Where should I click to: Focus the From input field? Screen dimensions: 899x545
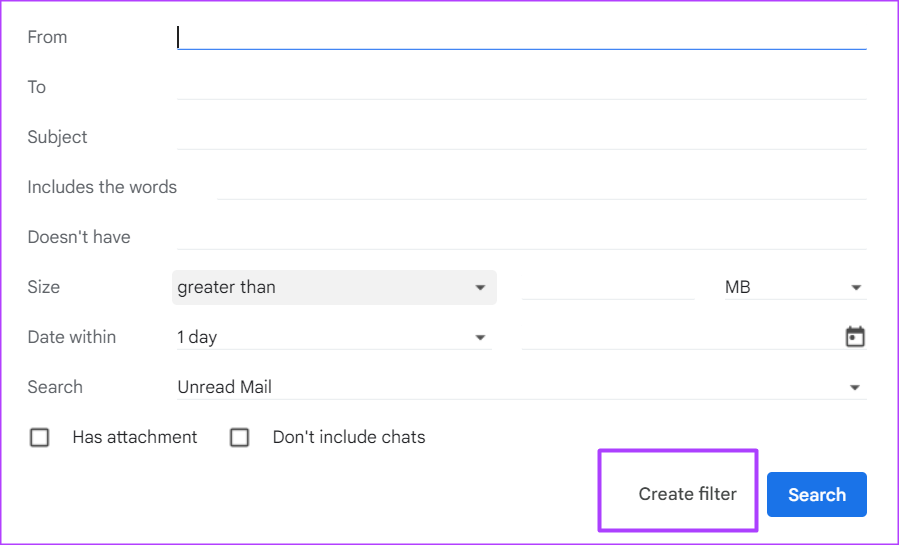tap(520, 37)
